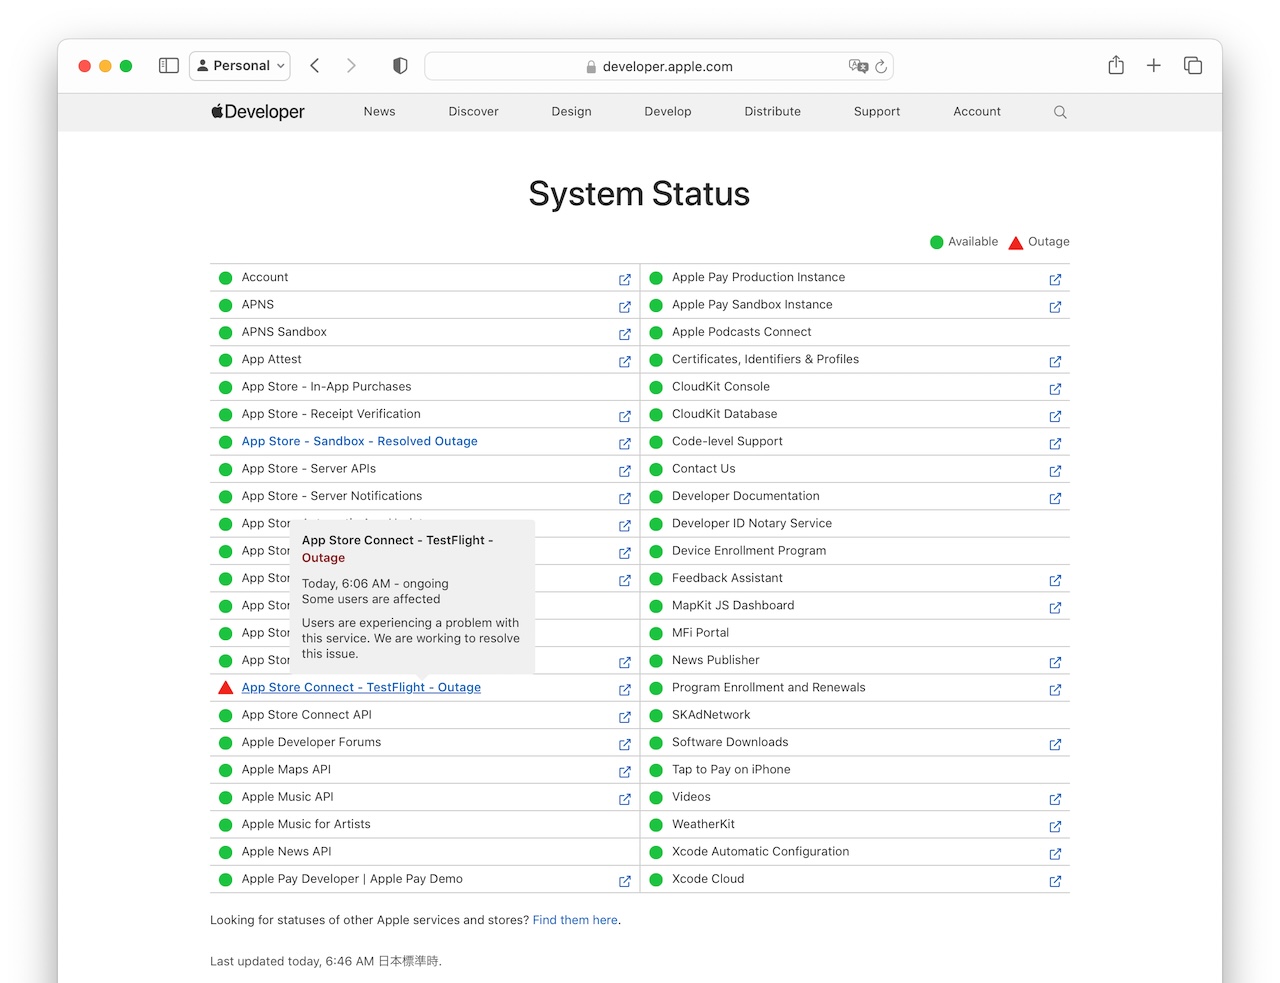This screenshot has height=983, width=1280.
Task: Open the privacy shield report icon
Action: (400, 66)
